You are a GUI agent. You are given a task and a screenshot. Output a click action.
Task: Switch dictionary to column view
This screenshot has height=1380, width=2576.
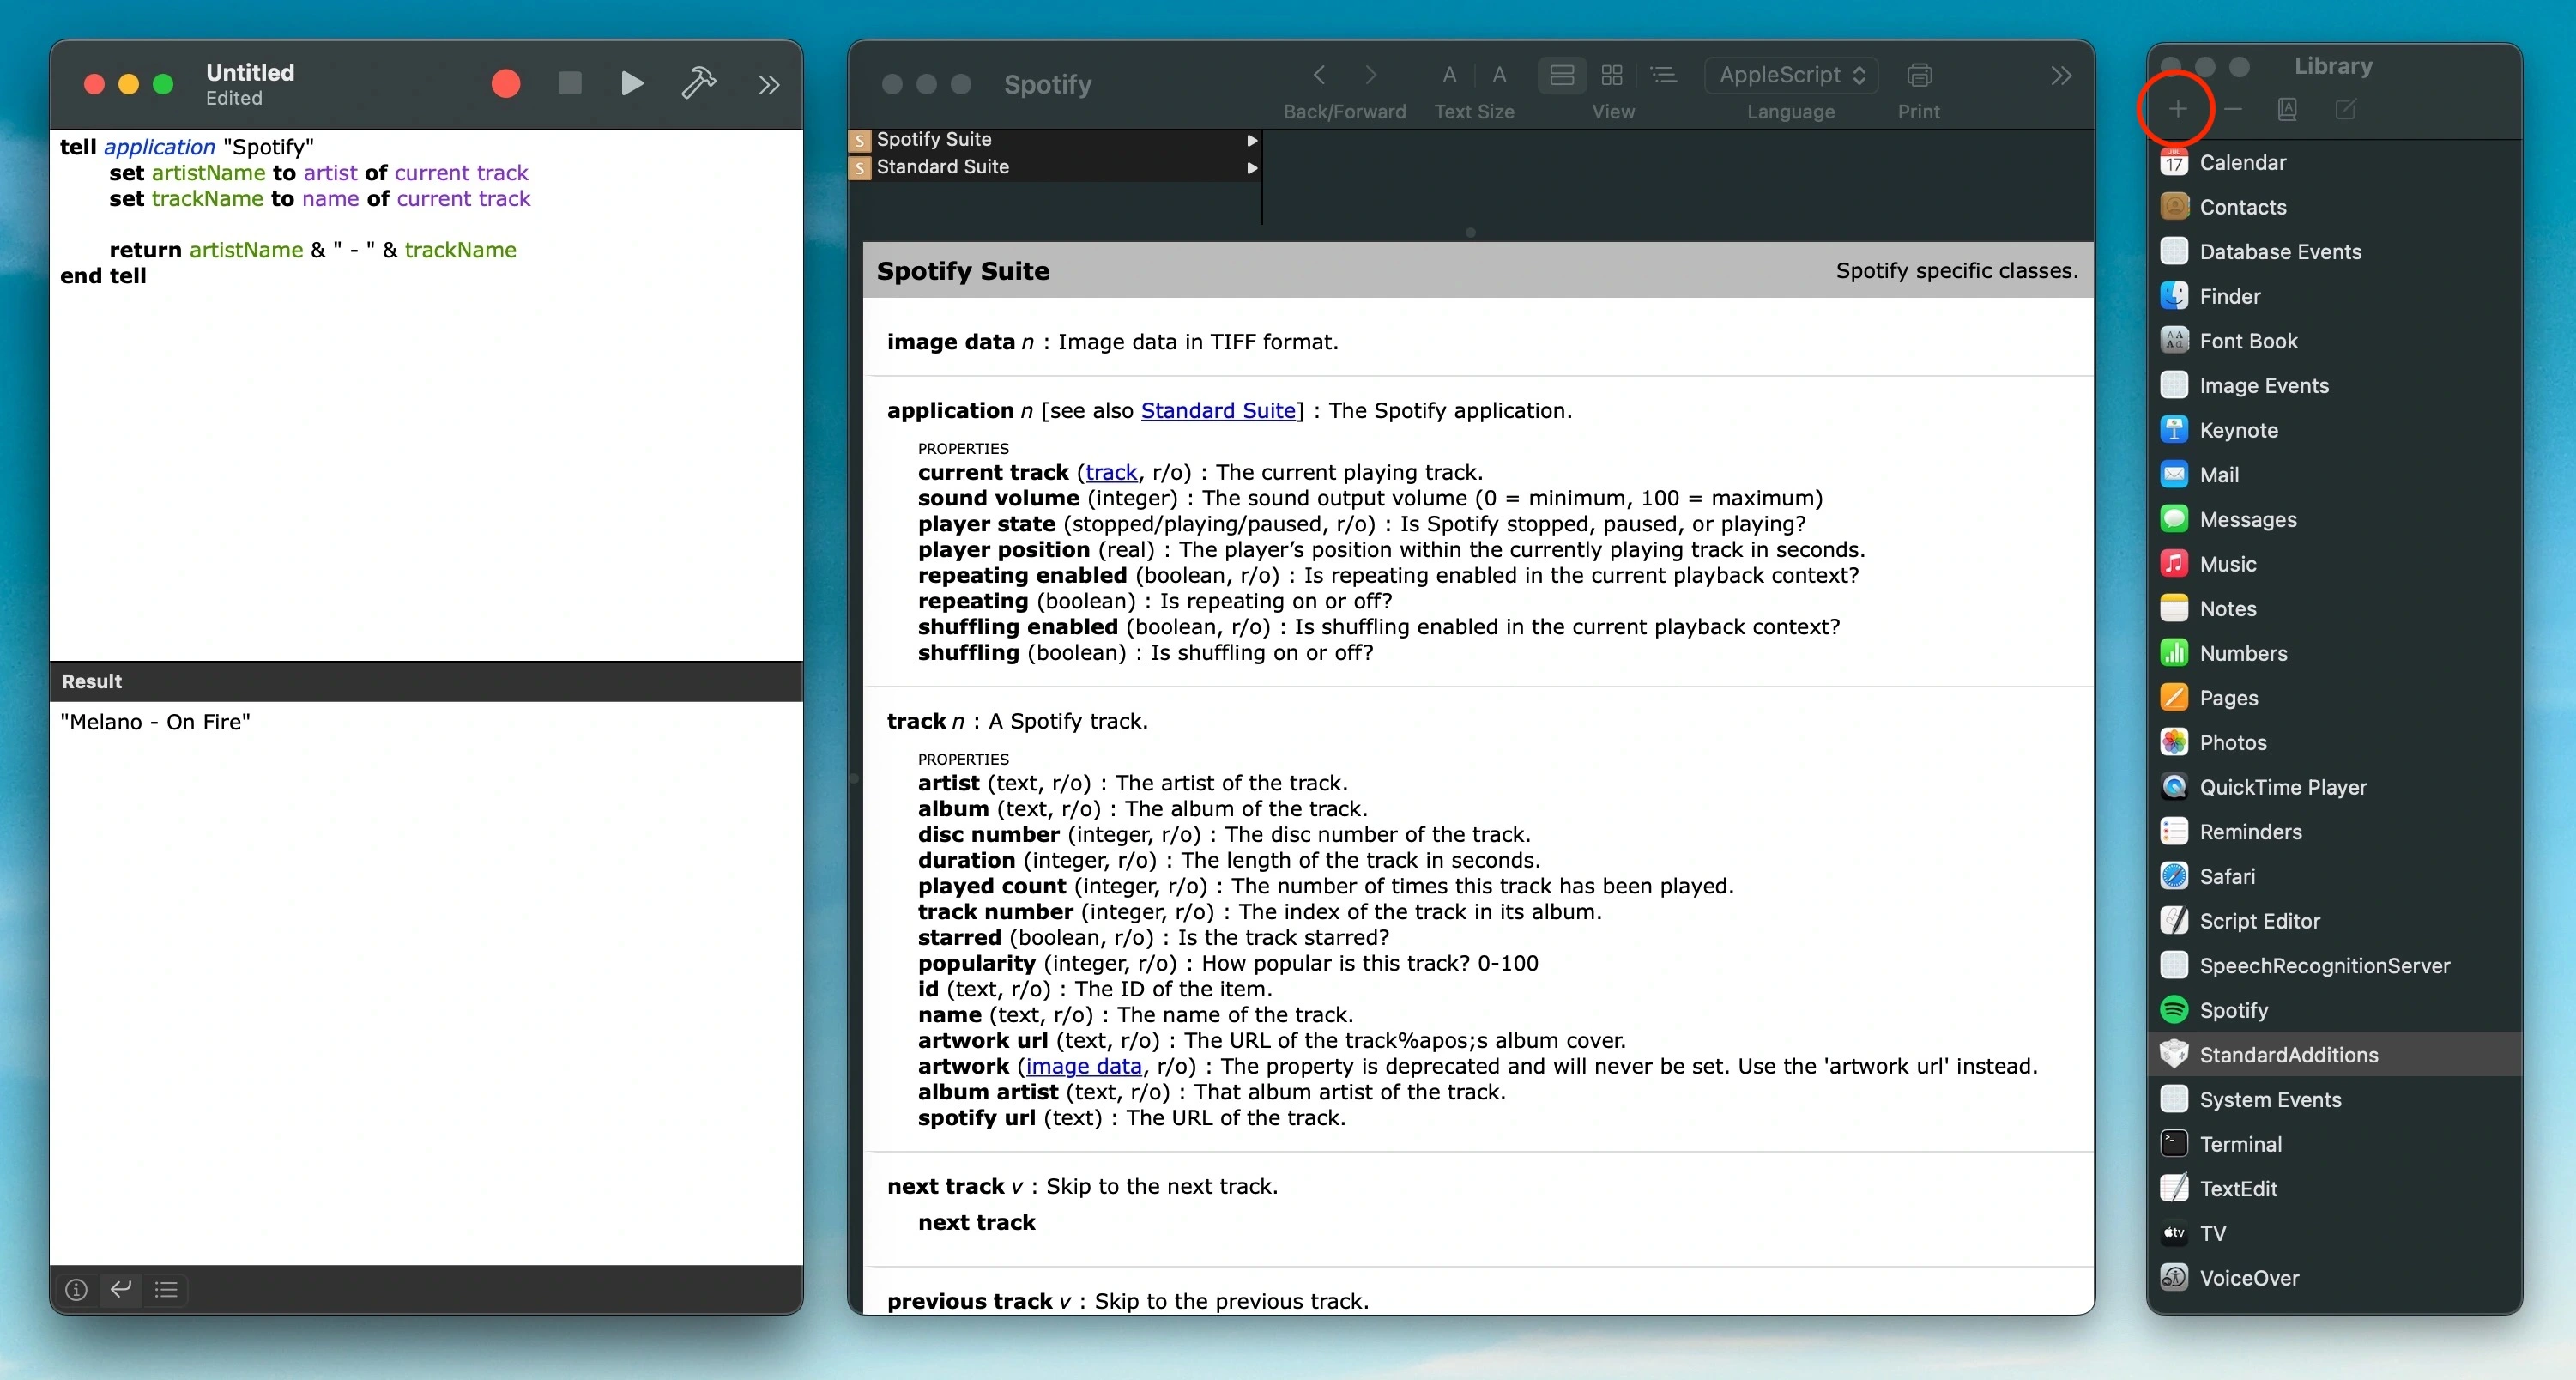tap(1562, 75)
